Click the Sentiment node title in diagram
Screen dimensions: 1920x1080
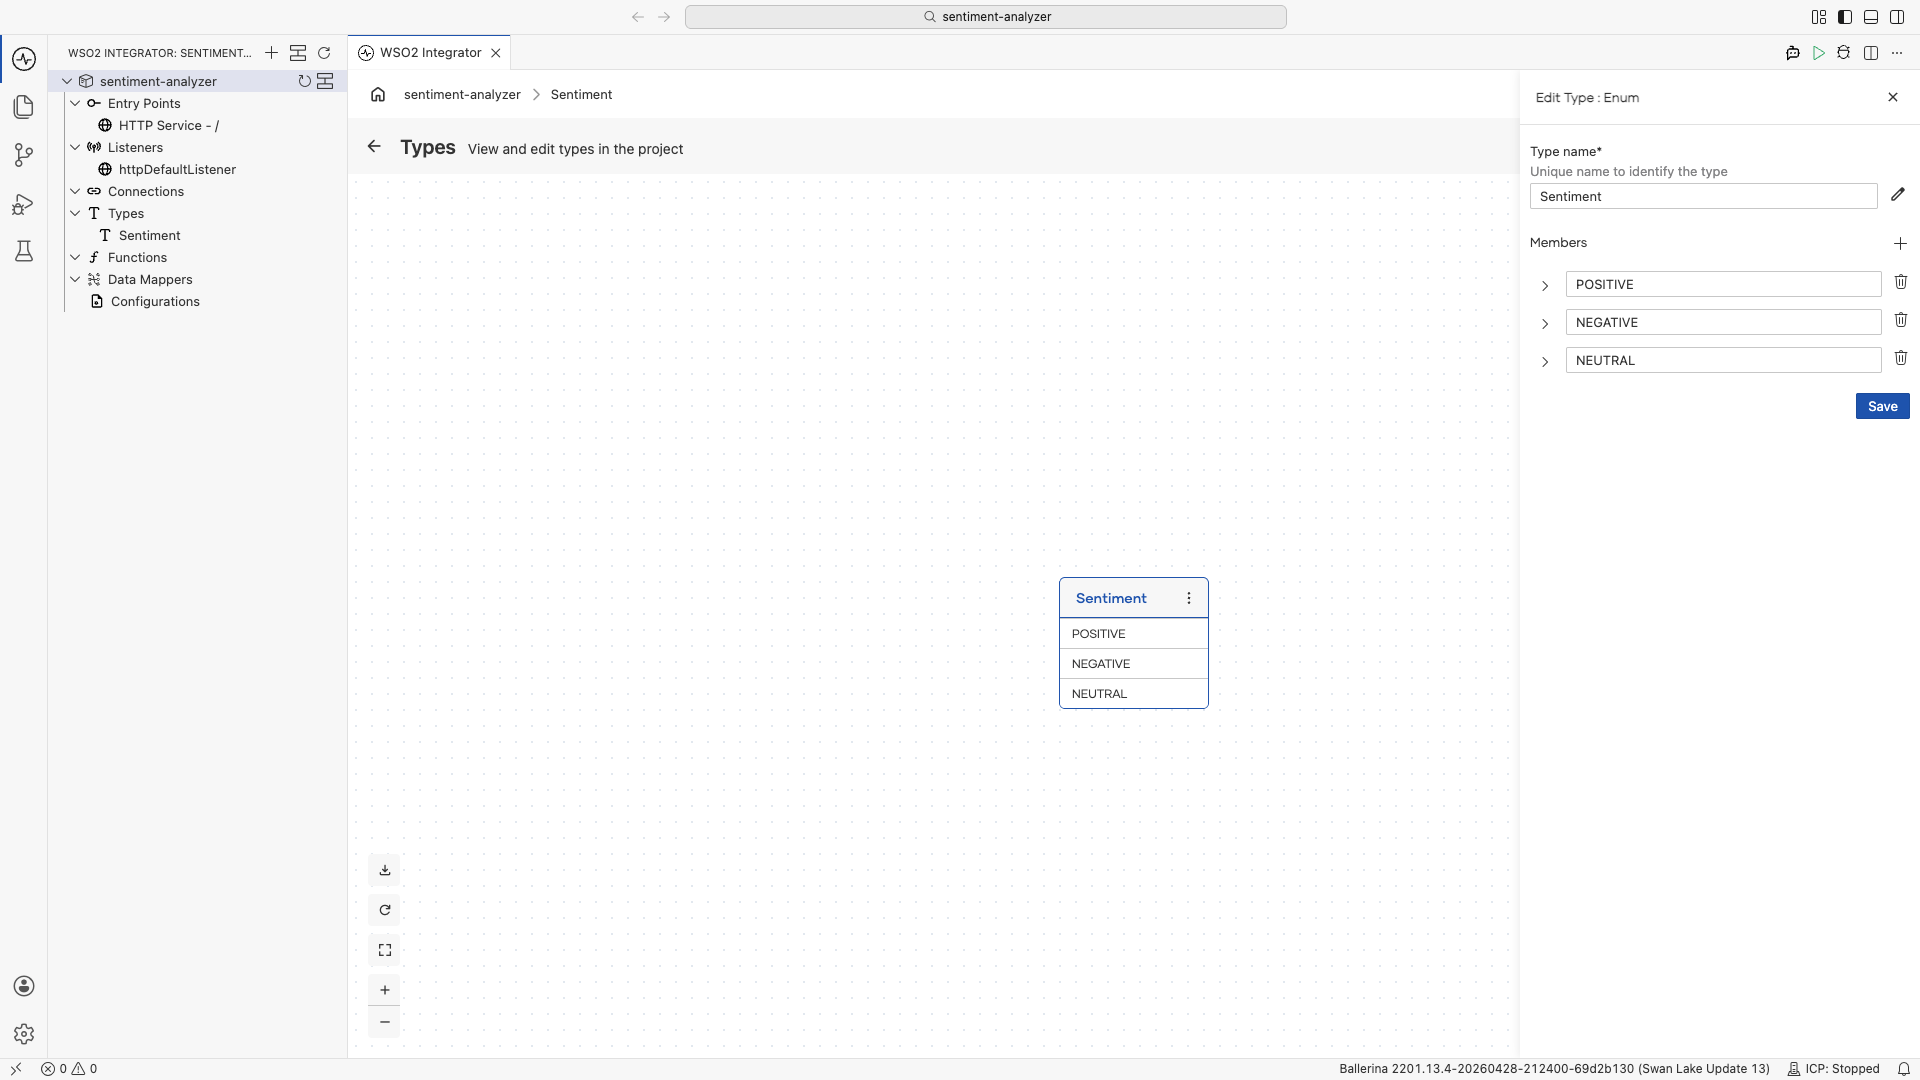pyautogui.click(x=1111, y=598)
